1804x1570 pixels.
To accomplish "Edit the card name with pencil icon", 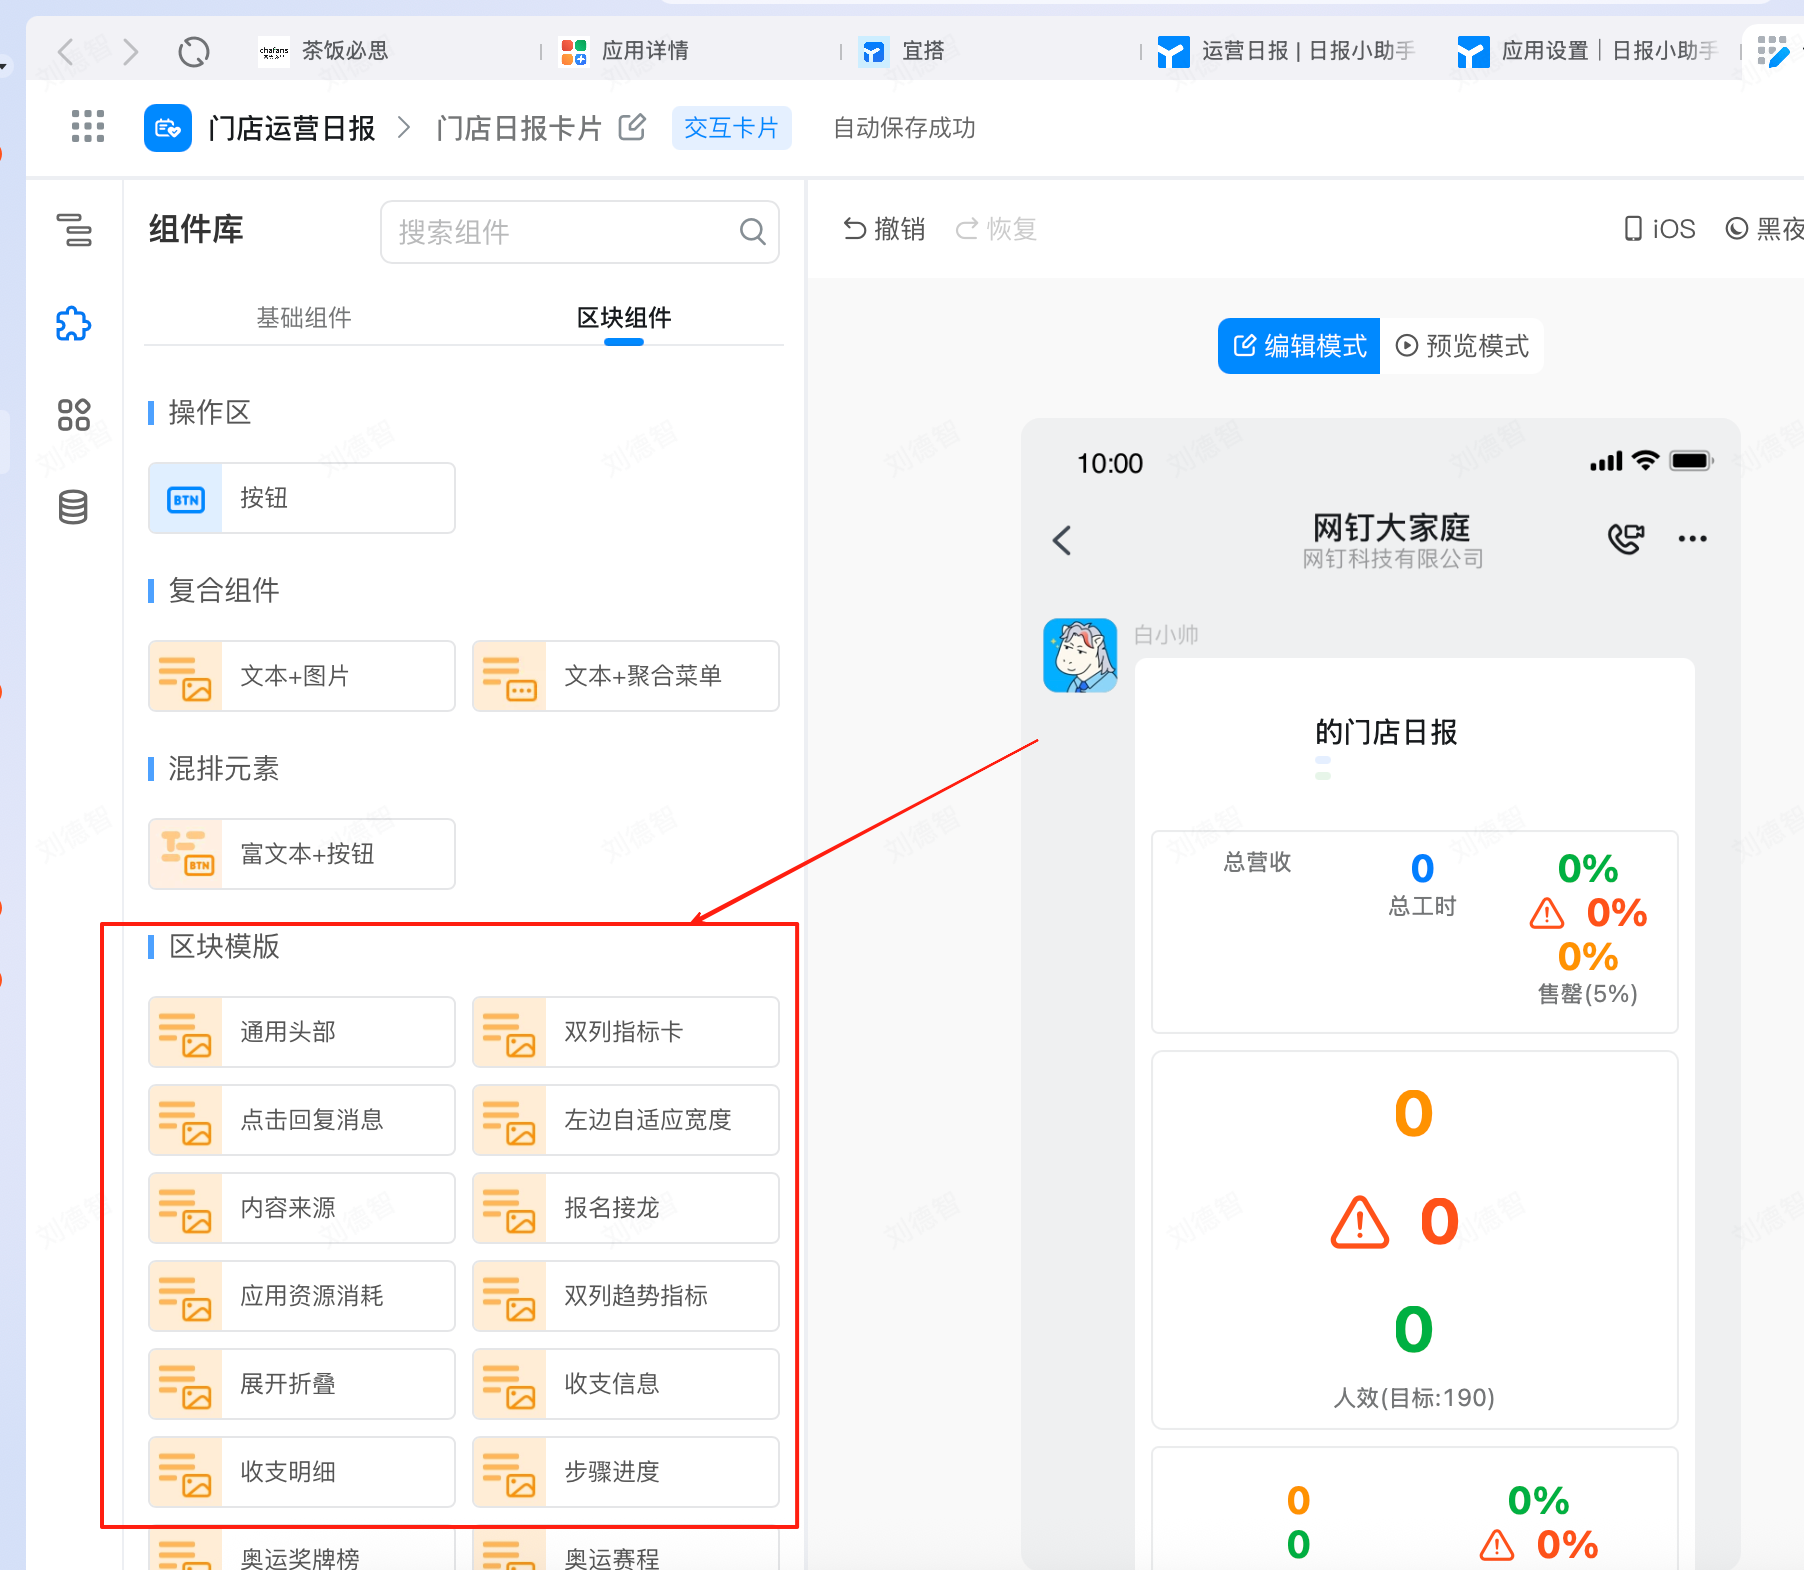I will 632,127.
